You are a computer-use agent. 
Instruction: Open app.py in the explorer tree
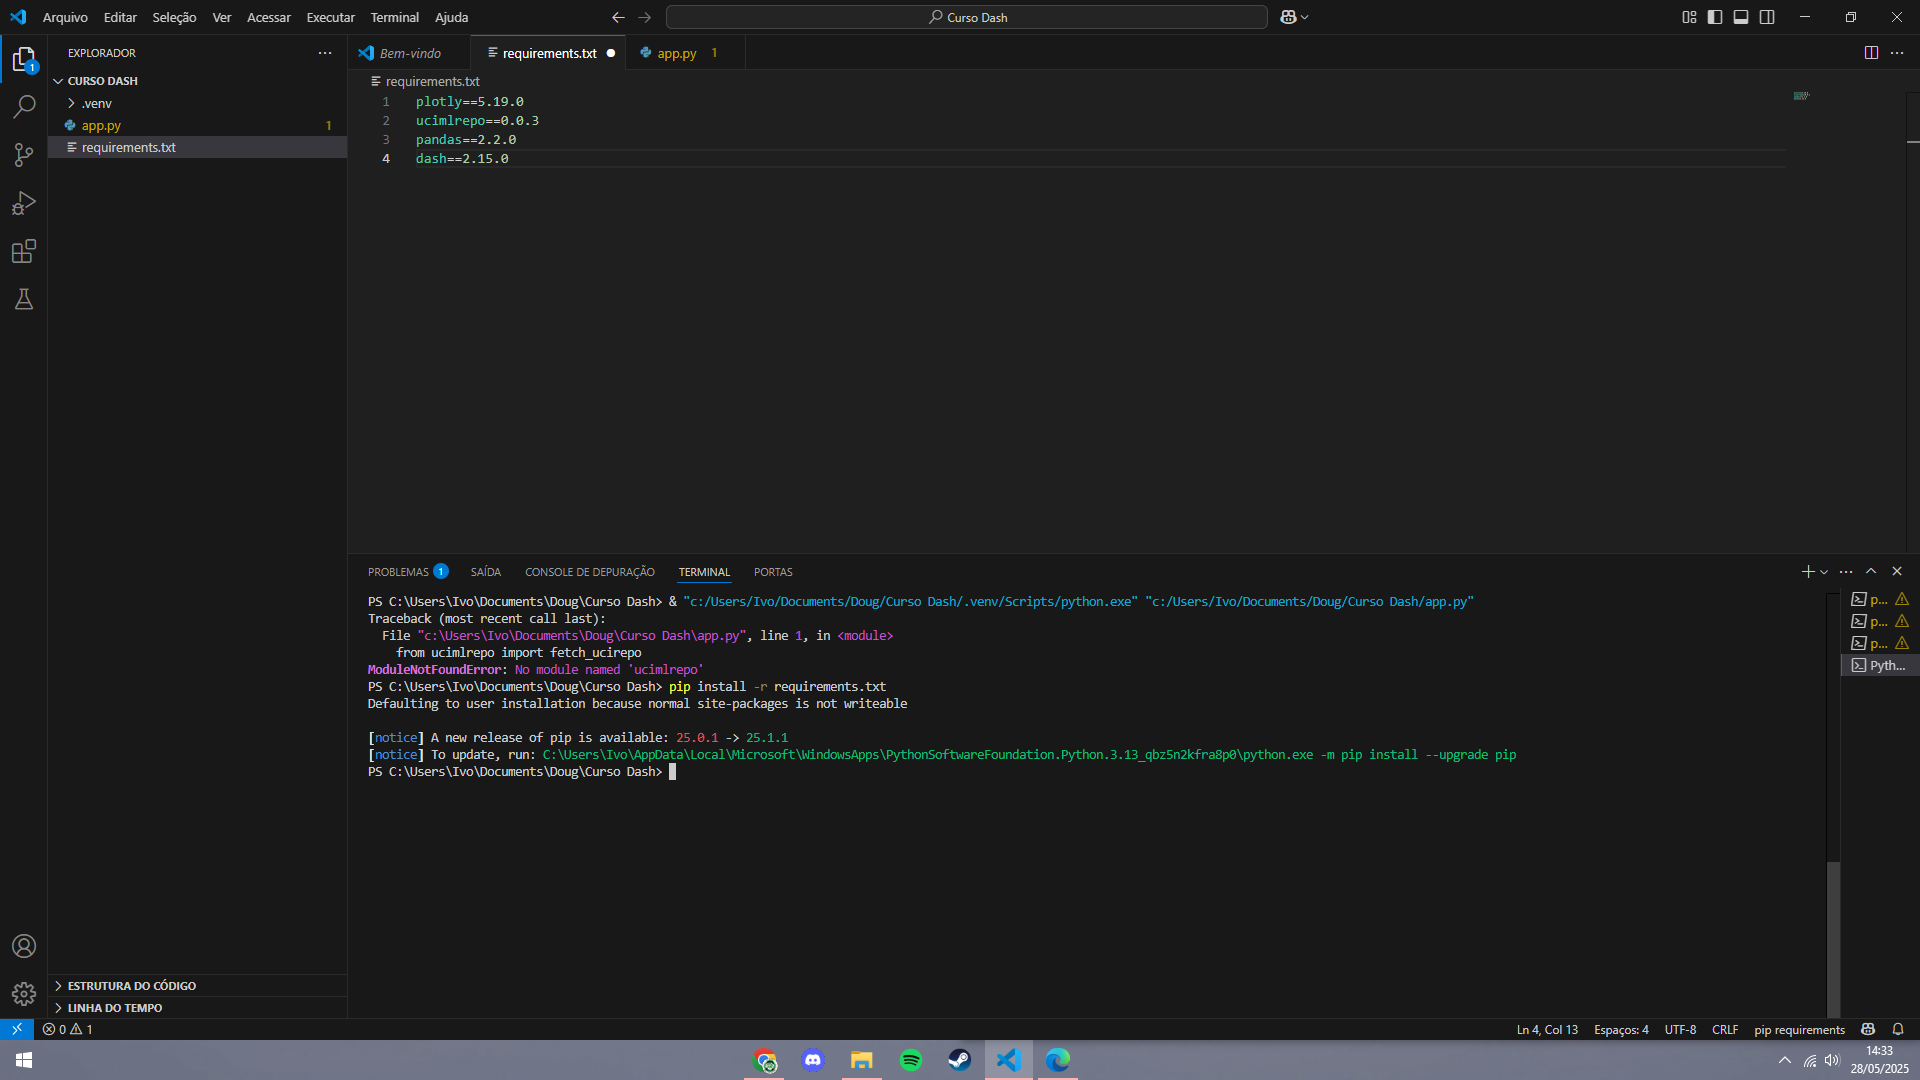(198, 125)
